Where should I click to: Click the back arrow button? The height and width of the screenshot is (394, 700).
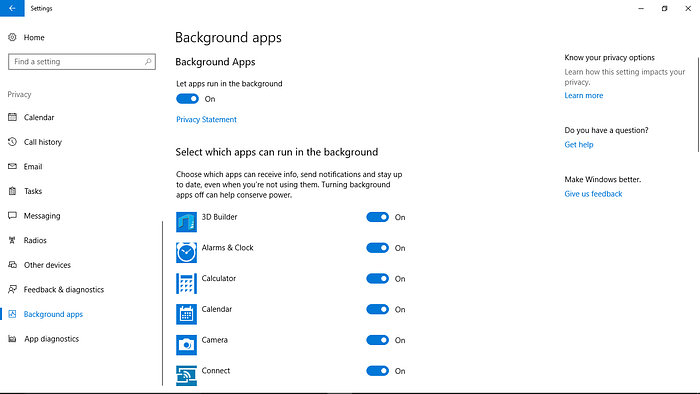pyautogui.click(x=12, y=8)
